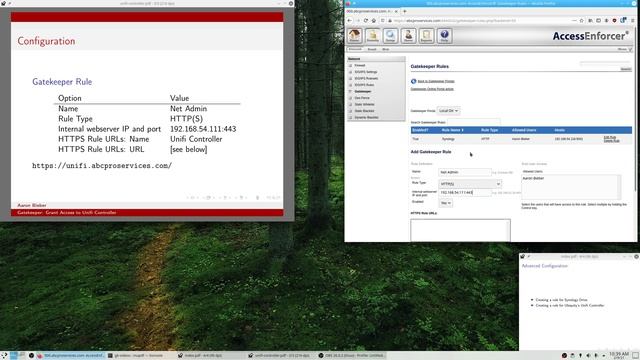Click the Gatekeeper Online Portal article link
Image resolution: width=640 pixels, height=360 pixels.
coord(432,89)
